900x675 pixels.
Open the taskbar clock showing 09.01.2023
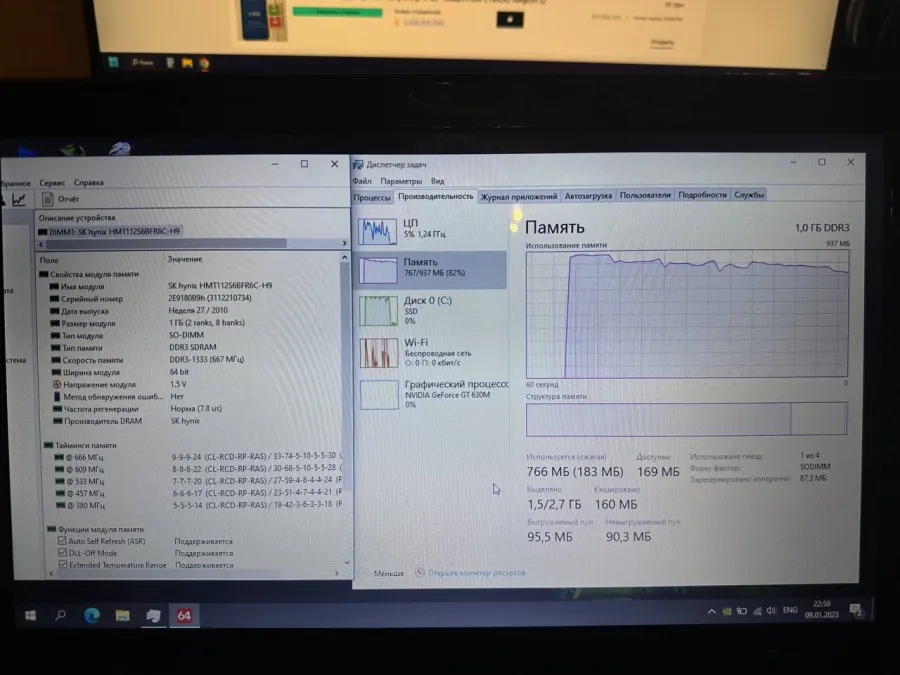[x=821, y=609]
